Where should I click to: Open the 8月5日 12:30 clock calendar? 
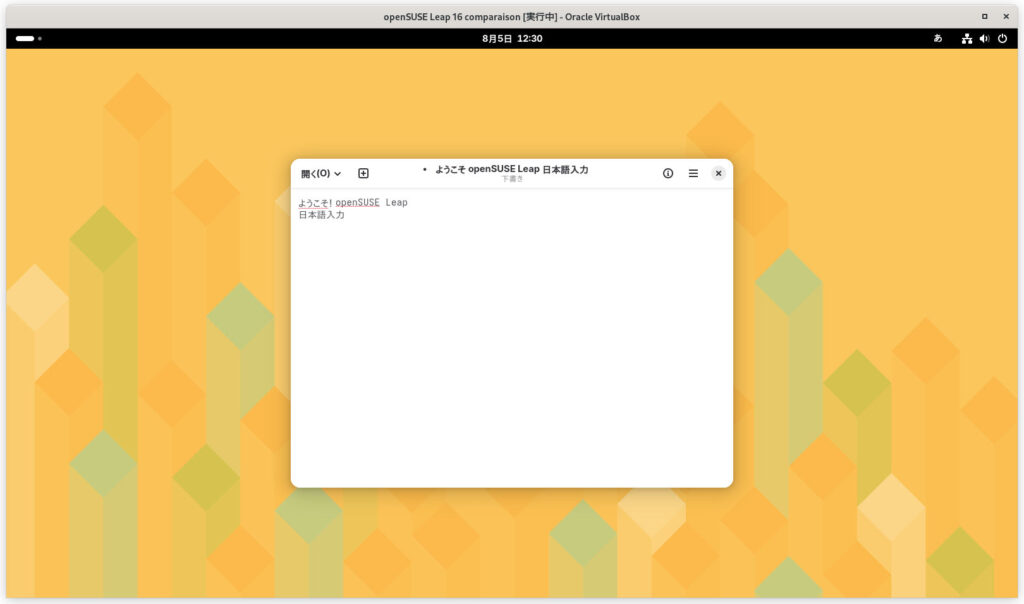pyautogui.click(x=512, y=39)
